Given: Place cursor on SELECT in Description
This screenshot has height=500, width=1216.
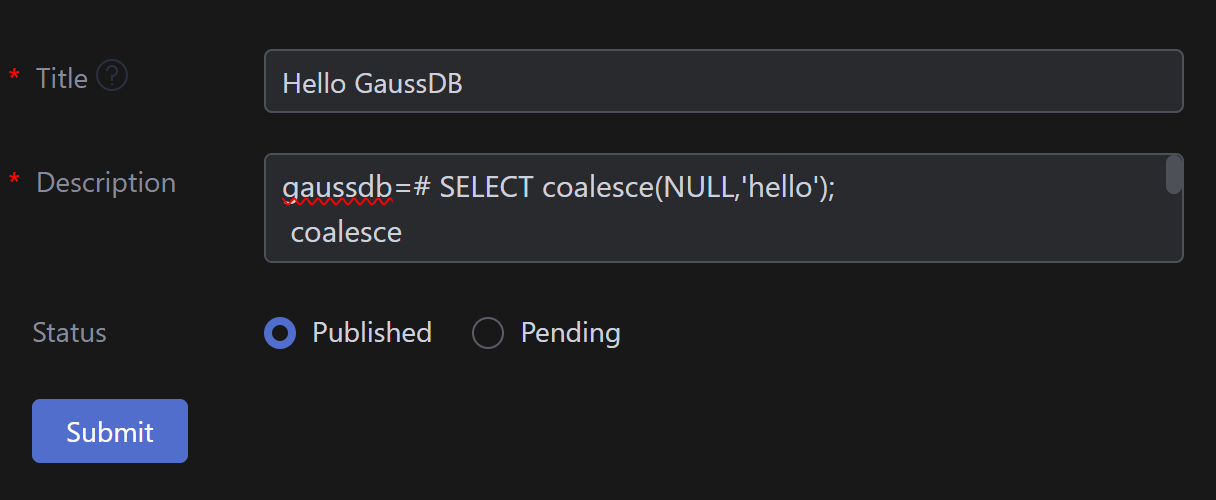Looking at the screenshot, I should 486,187.
